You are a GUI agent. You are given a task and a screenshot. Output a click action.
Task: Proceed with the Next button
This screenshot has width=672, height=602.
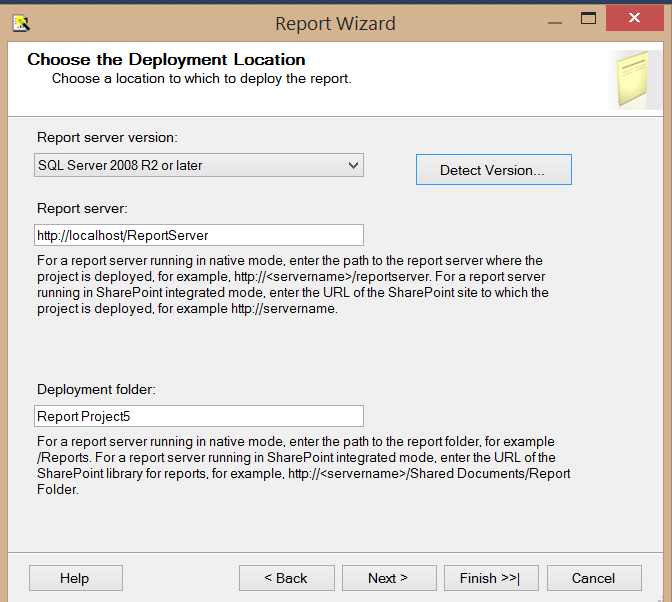click(x=389, y=578)
